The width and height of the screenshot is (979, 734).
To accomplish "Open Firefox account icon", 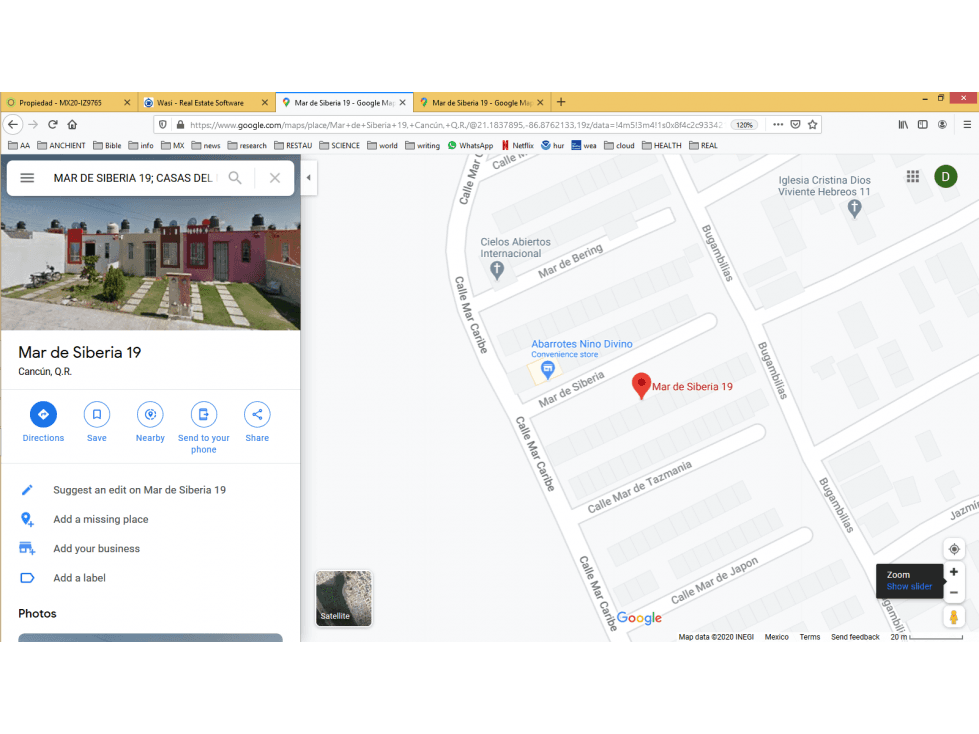I will click(x=942, y=125).
